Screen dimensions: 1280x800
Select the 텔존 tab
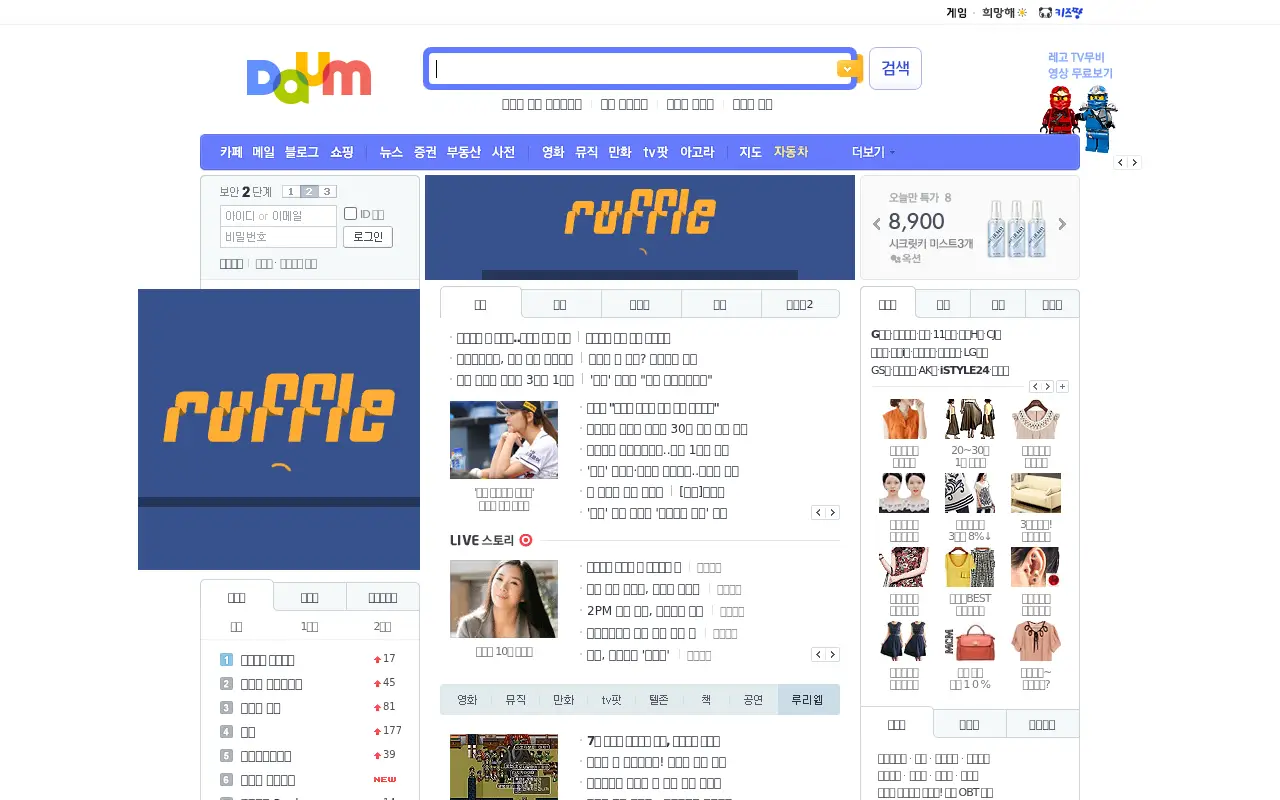(658, 700)
